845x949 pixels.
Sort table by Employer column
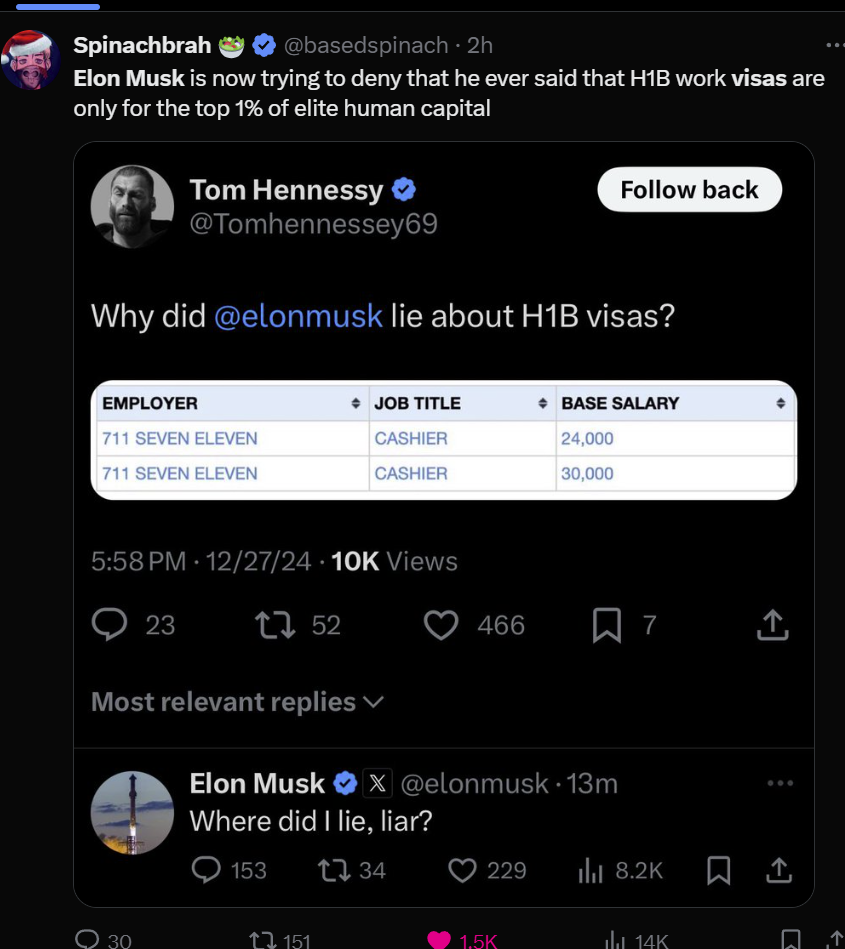coord(354,404)
